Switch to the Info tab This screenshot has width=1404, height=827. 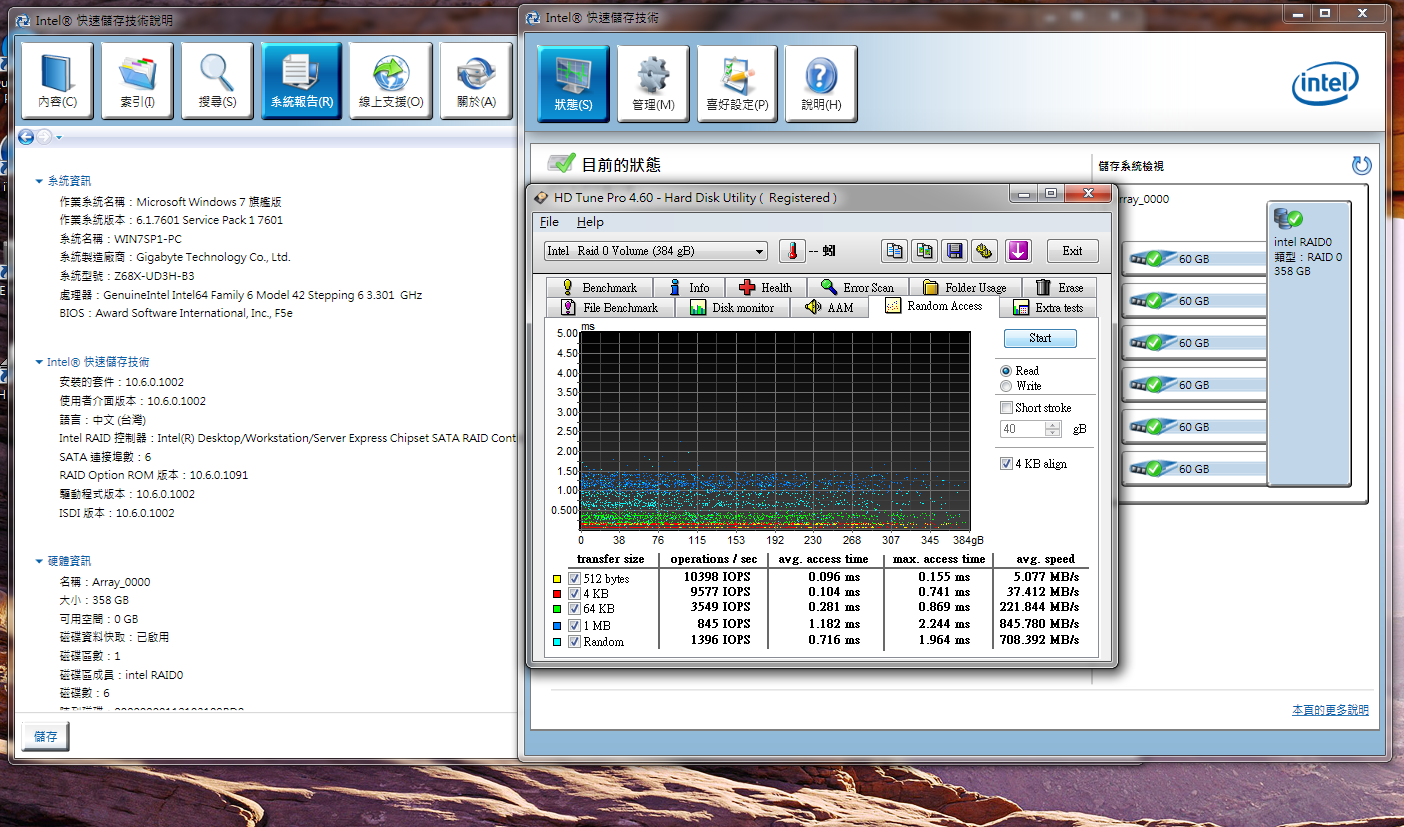tap(688, 288)
